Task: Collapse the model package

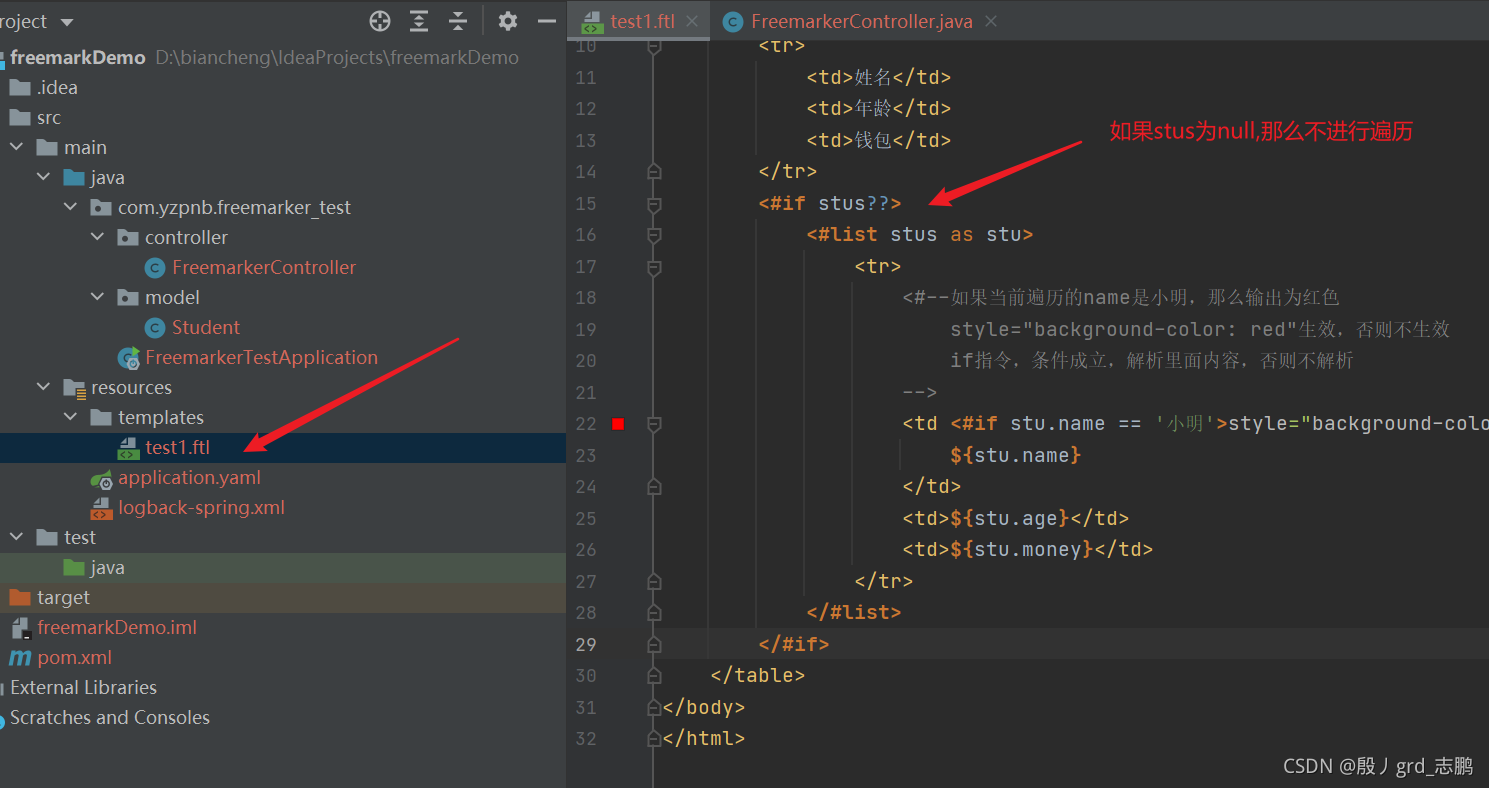Action: pyautogui.click(x=98, y=297)
